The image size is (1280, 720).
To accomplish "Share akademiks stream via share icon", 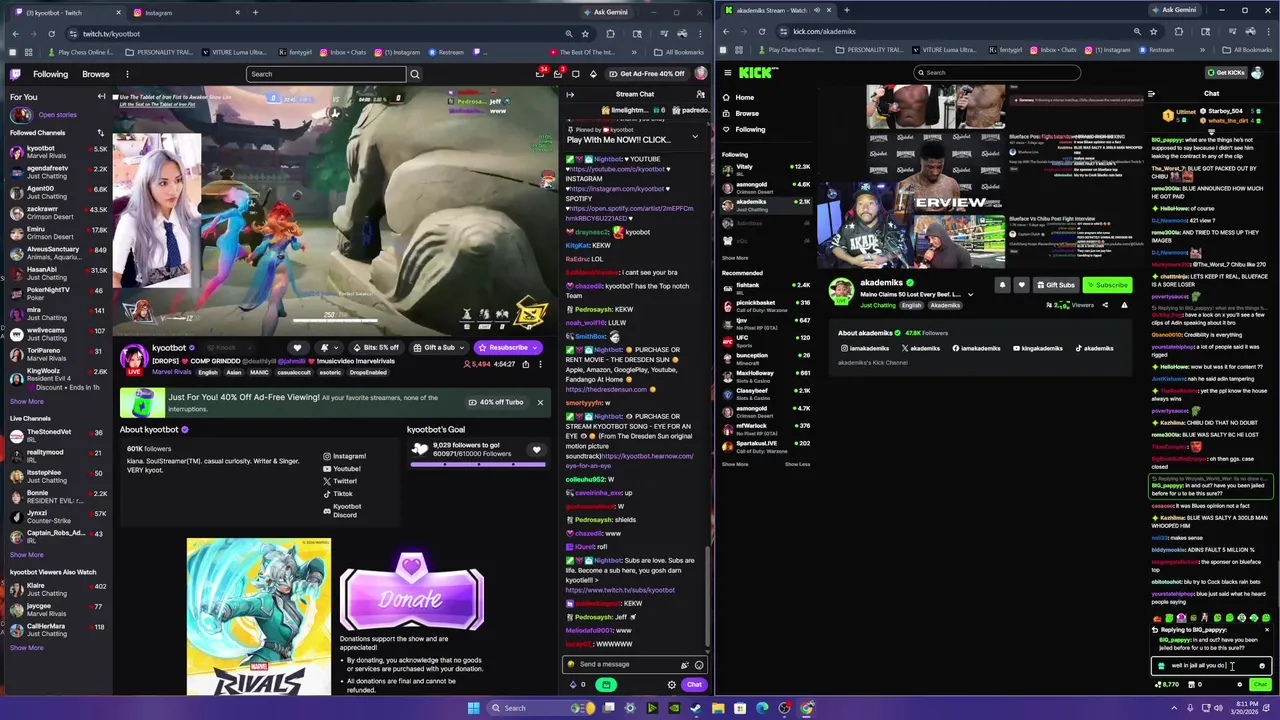I will [1105, 305].
